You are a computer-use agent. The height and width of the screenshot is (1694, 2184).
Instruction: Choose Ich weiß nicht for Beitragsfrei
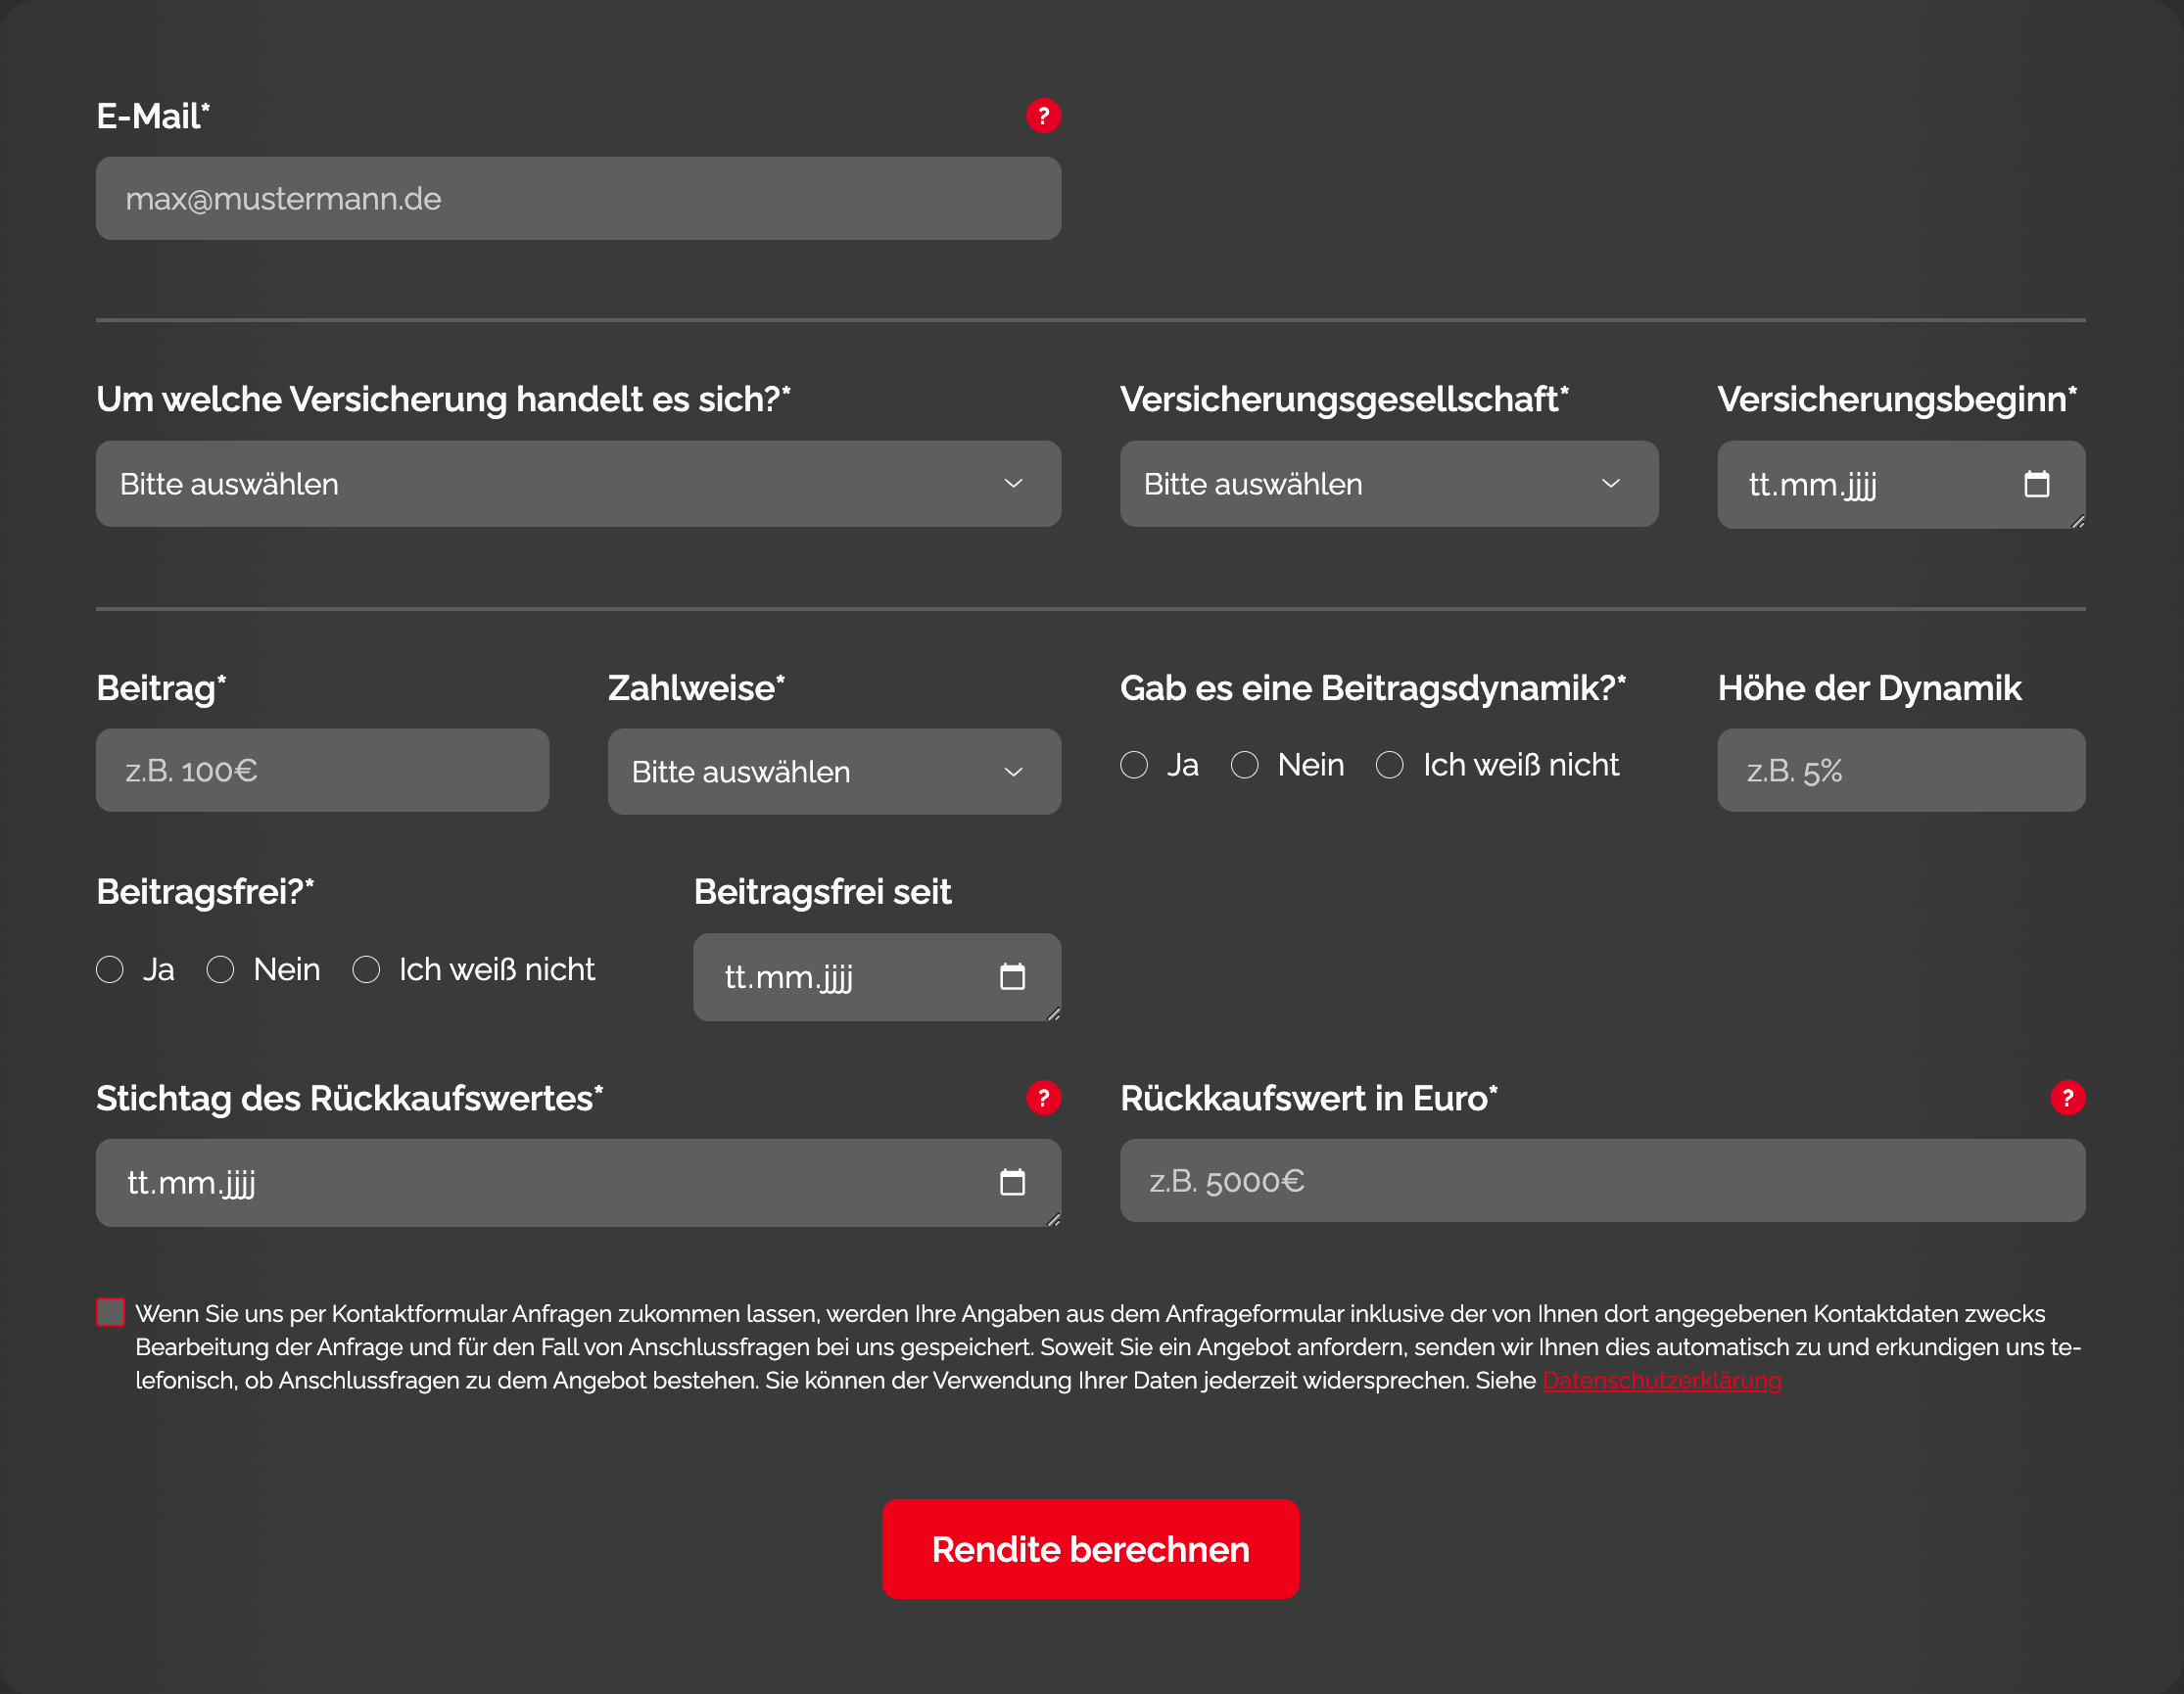[366, 969]
